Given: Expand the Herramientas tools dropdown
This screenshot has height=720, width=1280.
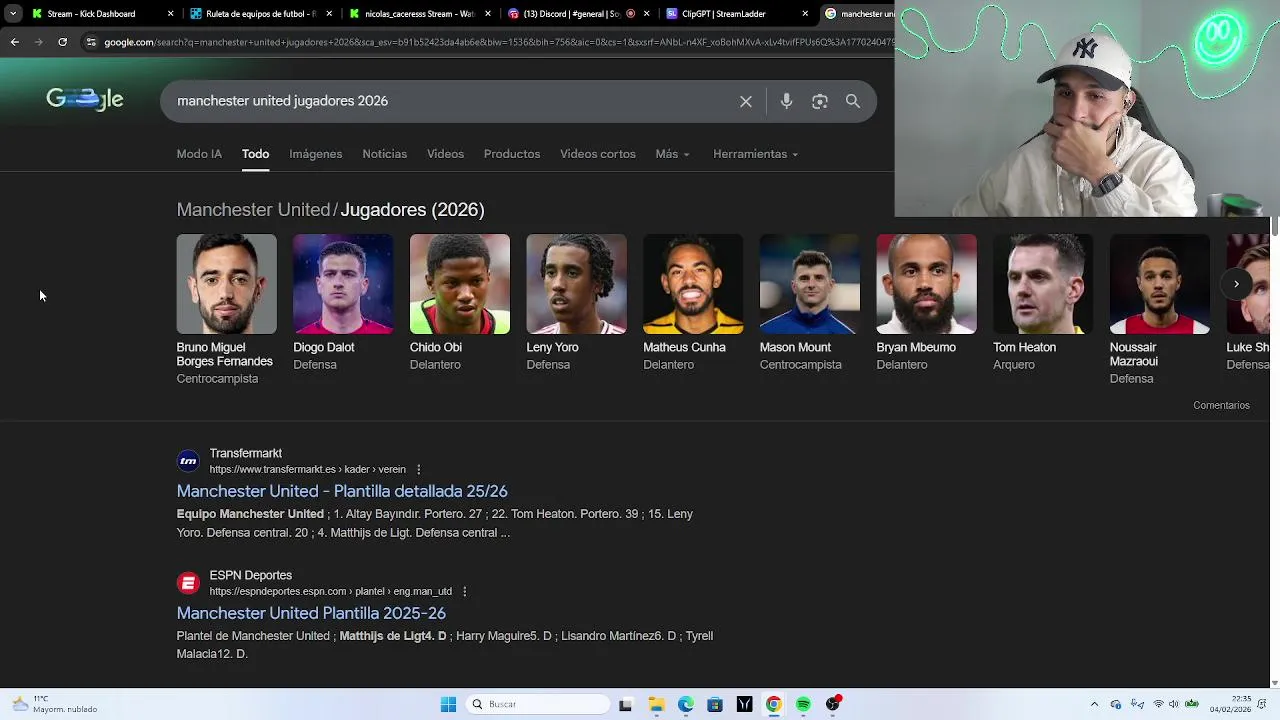Looking at the screenshot, I should (x=755, y=154).
